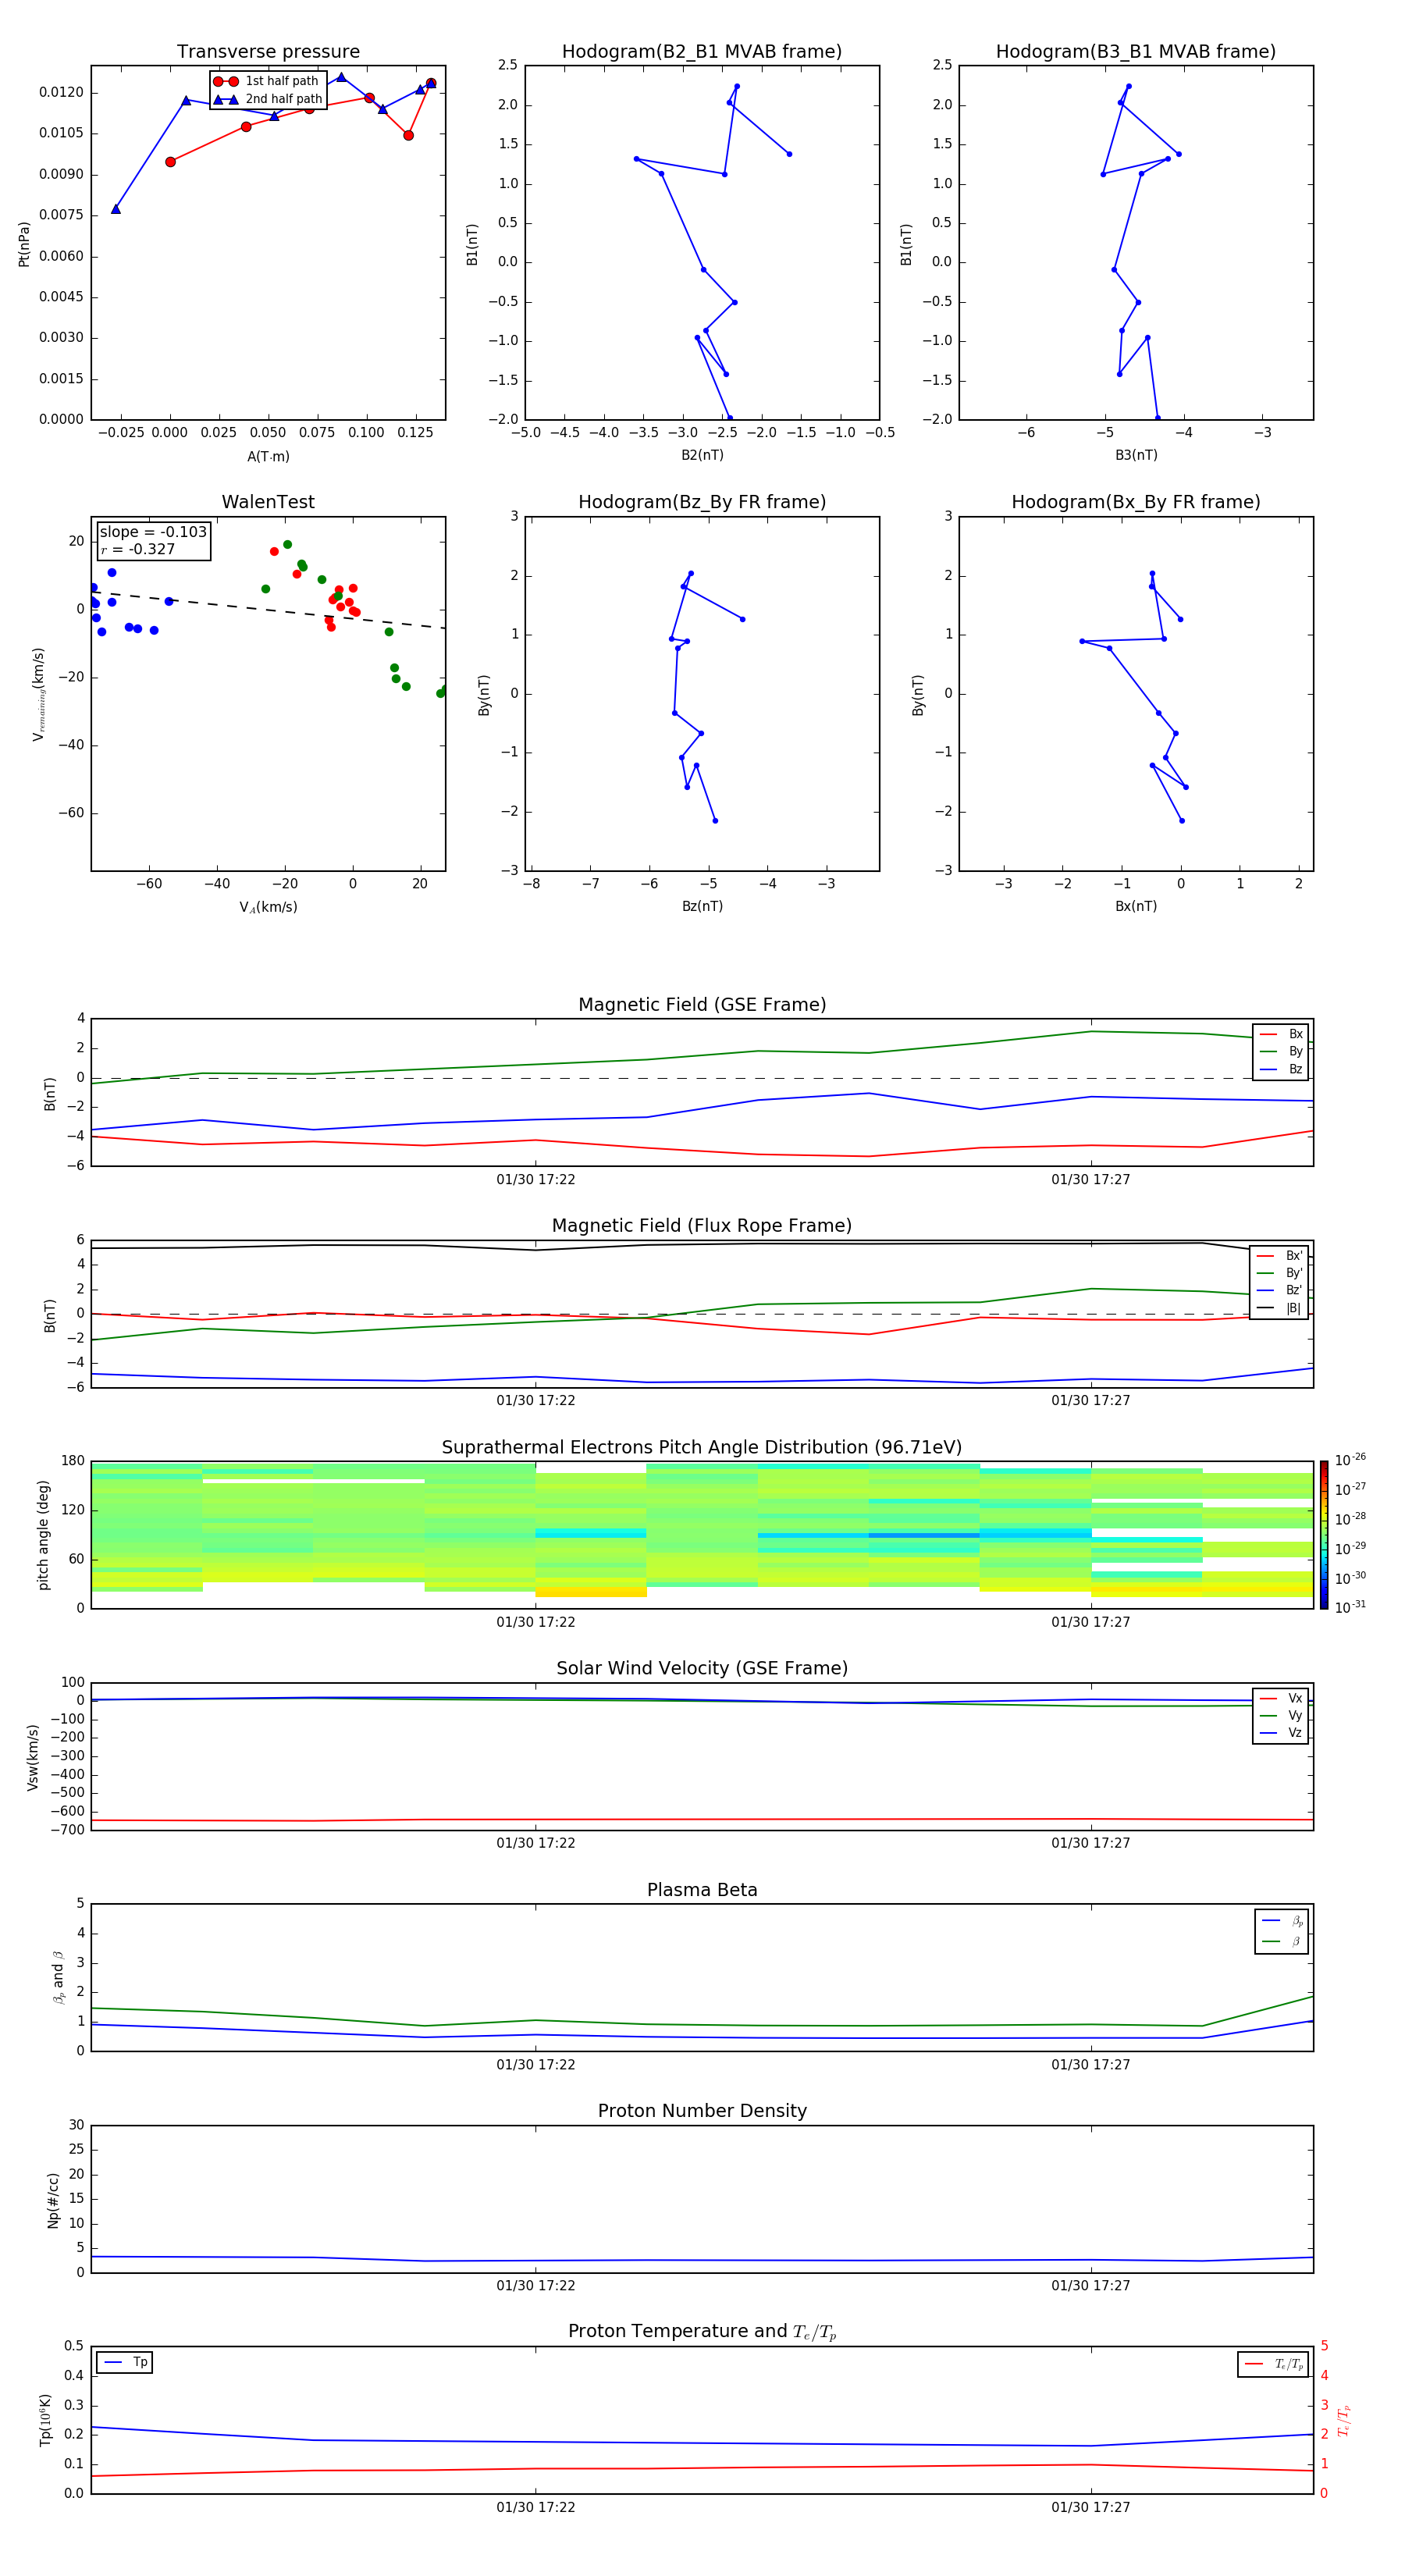Click Bz' legend entry in Flux Rope panel
This screenshot has width=1405, height=2576.
coord(1279,1291)
